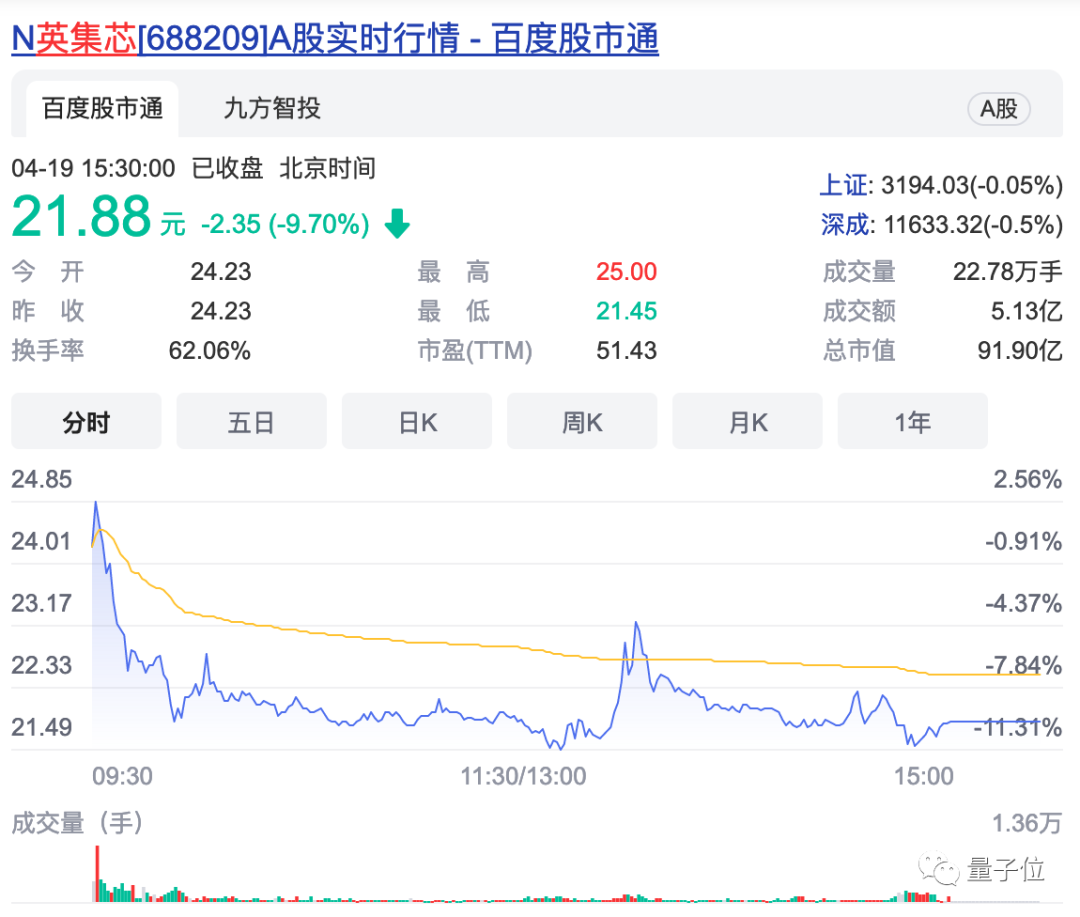This screenshot has width=1080, height=917.
Task: Click the 最低 value 21.45
Action: coord(626,311)
